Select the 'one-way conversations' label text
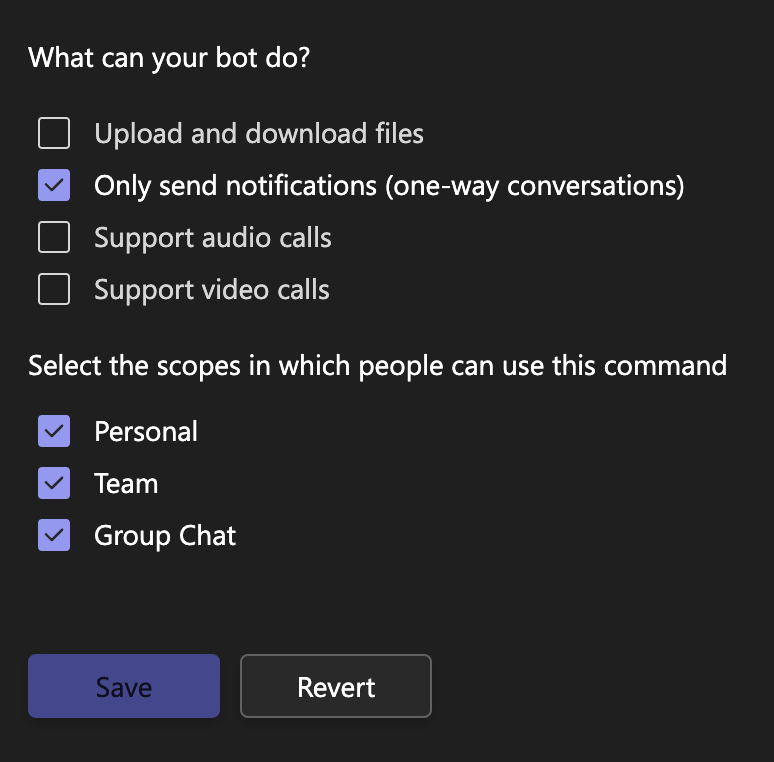 coord(535,186)
